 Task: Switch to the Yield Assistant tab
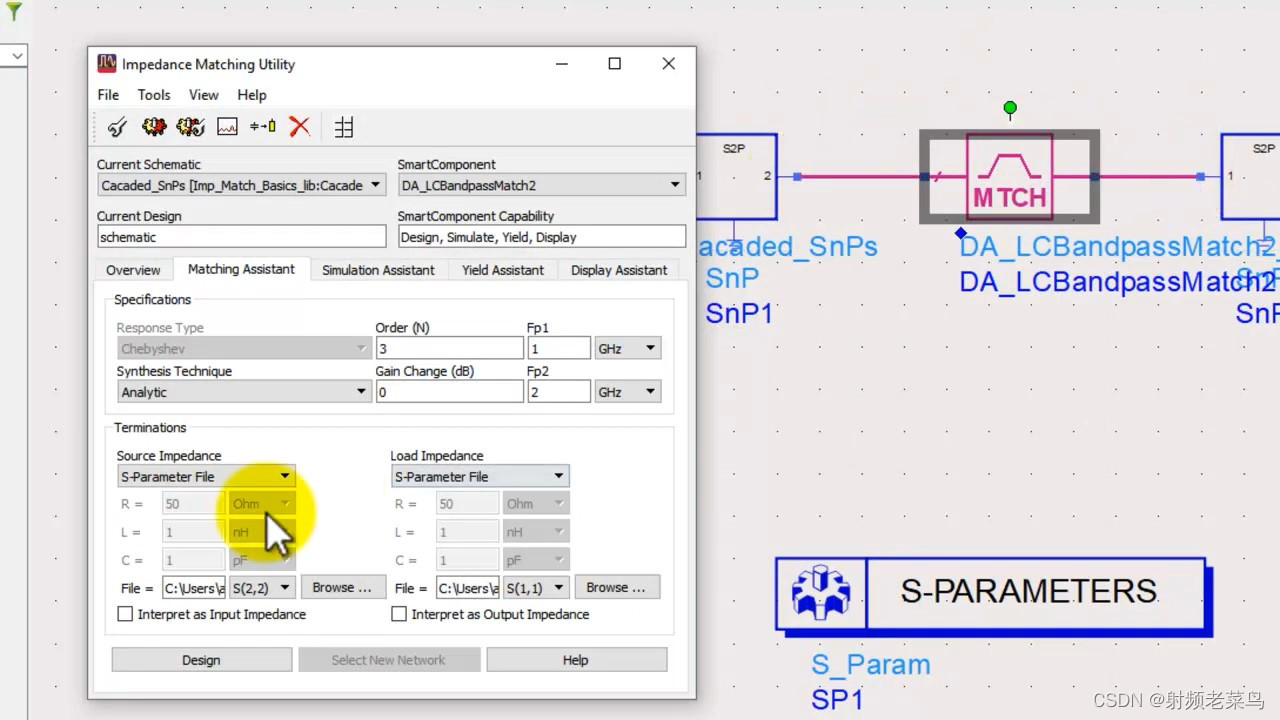click(x=503, y=270)
